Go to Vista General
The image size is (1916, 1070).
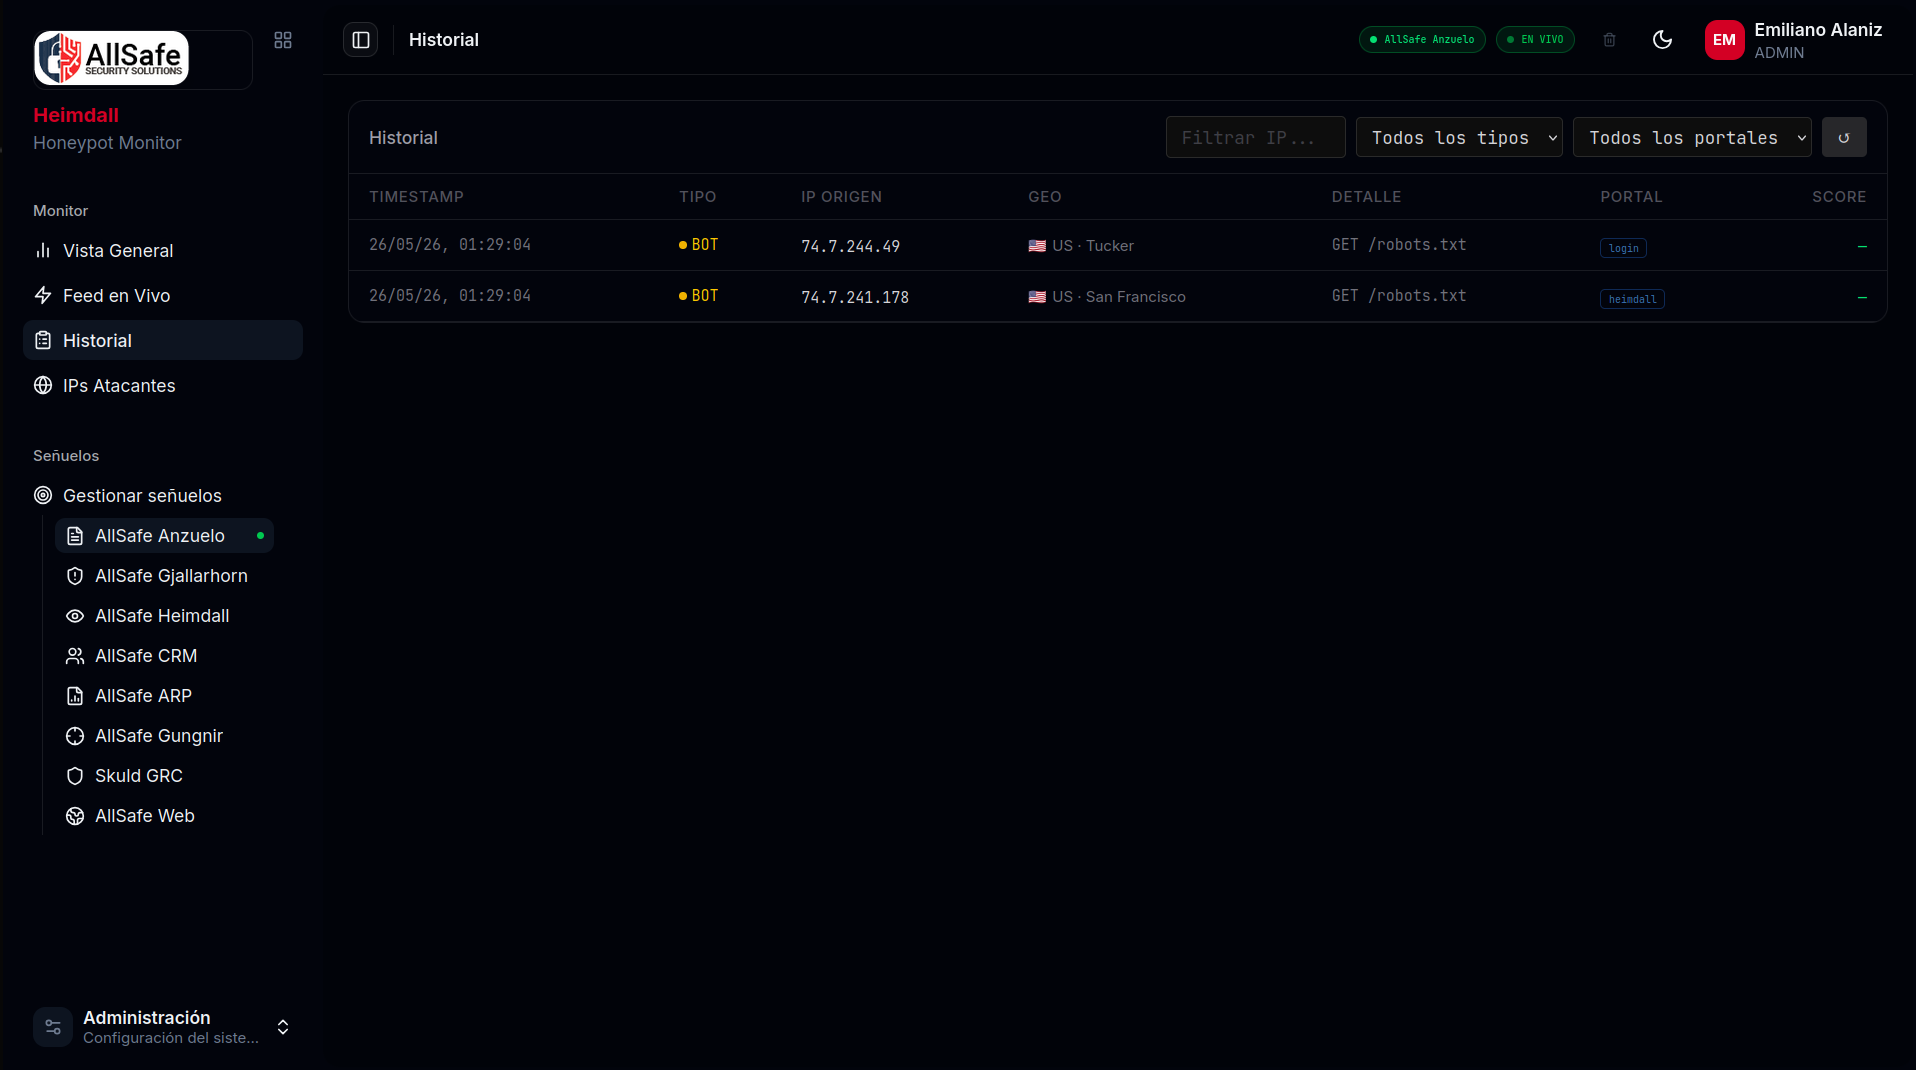(163, 251)
